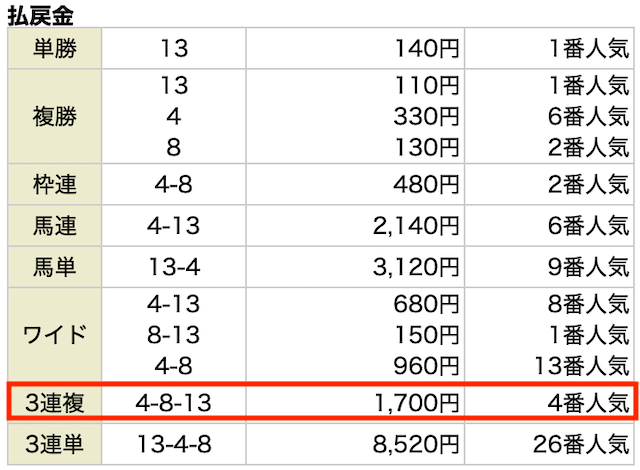Click the 単勝 row header cell
The width and height of the screenshot is (640, 470).
[x=55, y=49]
